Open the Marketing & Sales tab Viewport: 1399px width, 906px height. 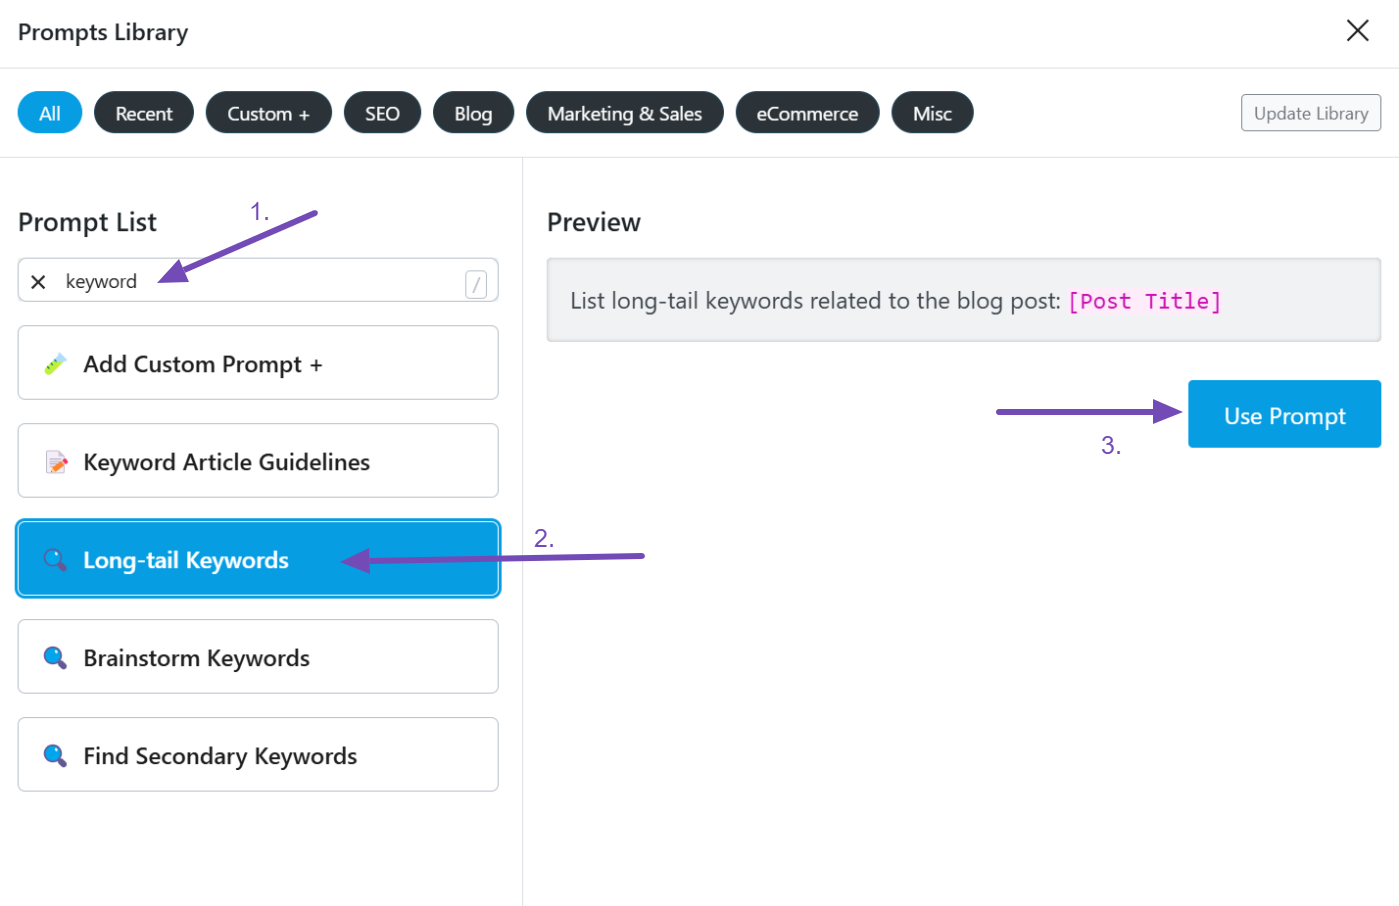tap(624, 113)
